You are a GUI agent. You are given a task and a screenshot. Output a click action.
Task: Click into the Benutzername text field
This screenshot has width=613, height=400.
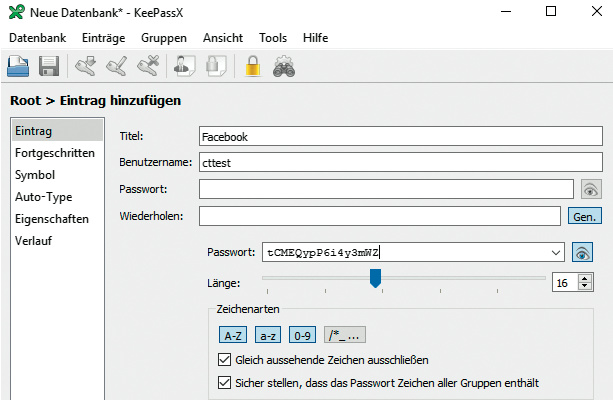click(400, 162)
